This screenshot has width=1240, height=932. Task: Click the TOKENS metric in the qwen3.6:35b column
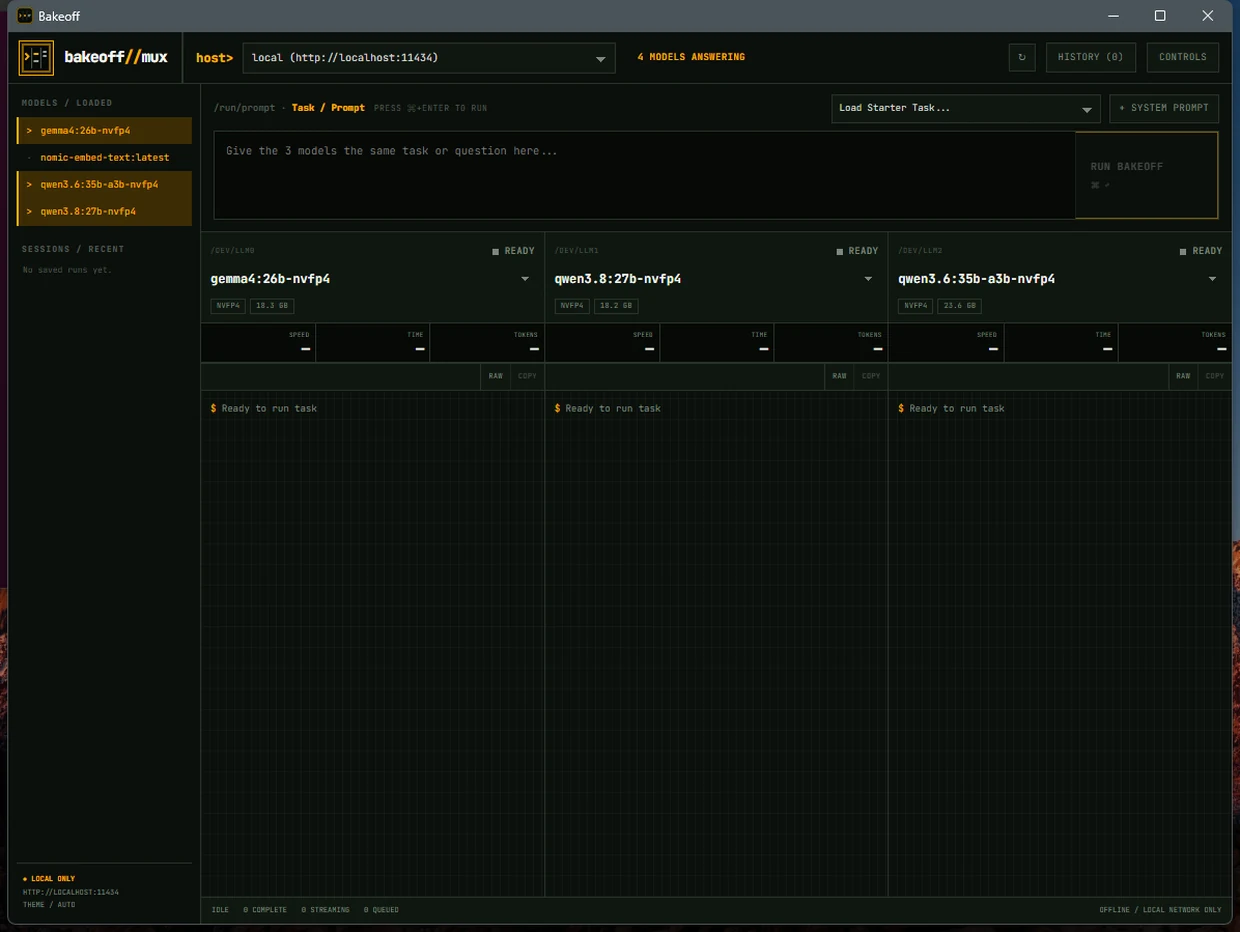[x=1175, y=343]
